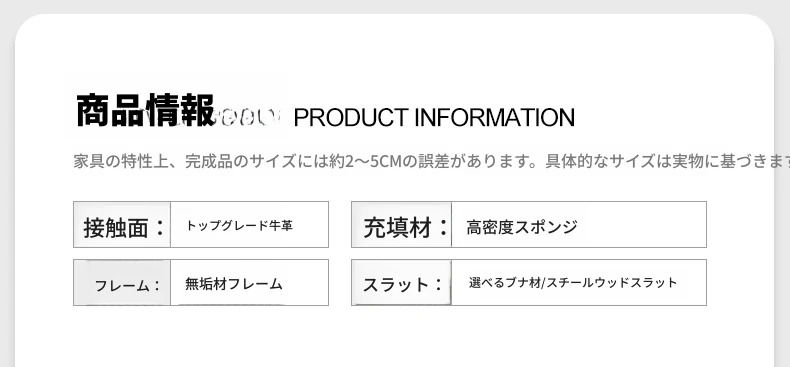Click the word INFORMATION in the title
The width and height of the screenshot is (790, 367).
tap(495, 117)
